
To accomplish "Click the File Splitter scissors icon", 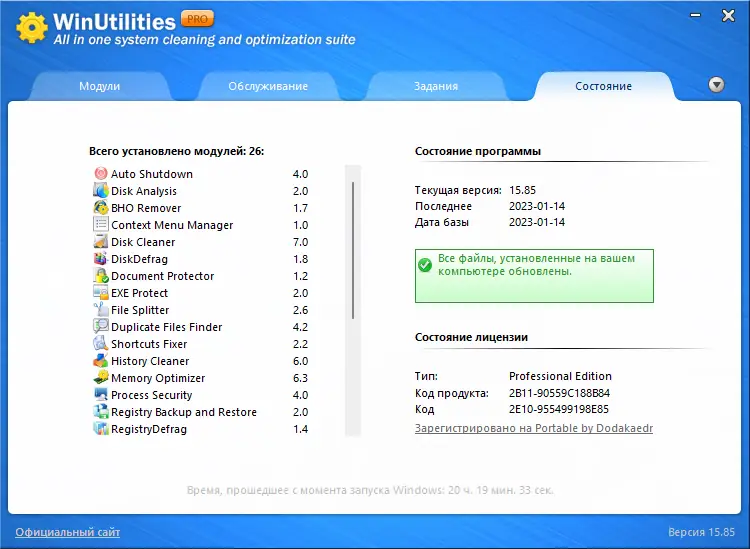I will [100, 309].
